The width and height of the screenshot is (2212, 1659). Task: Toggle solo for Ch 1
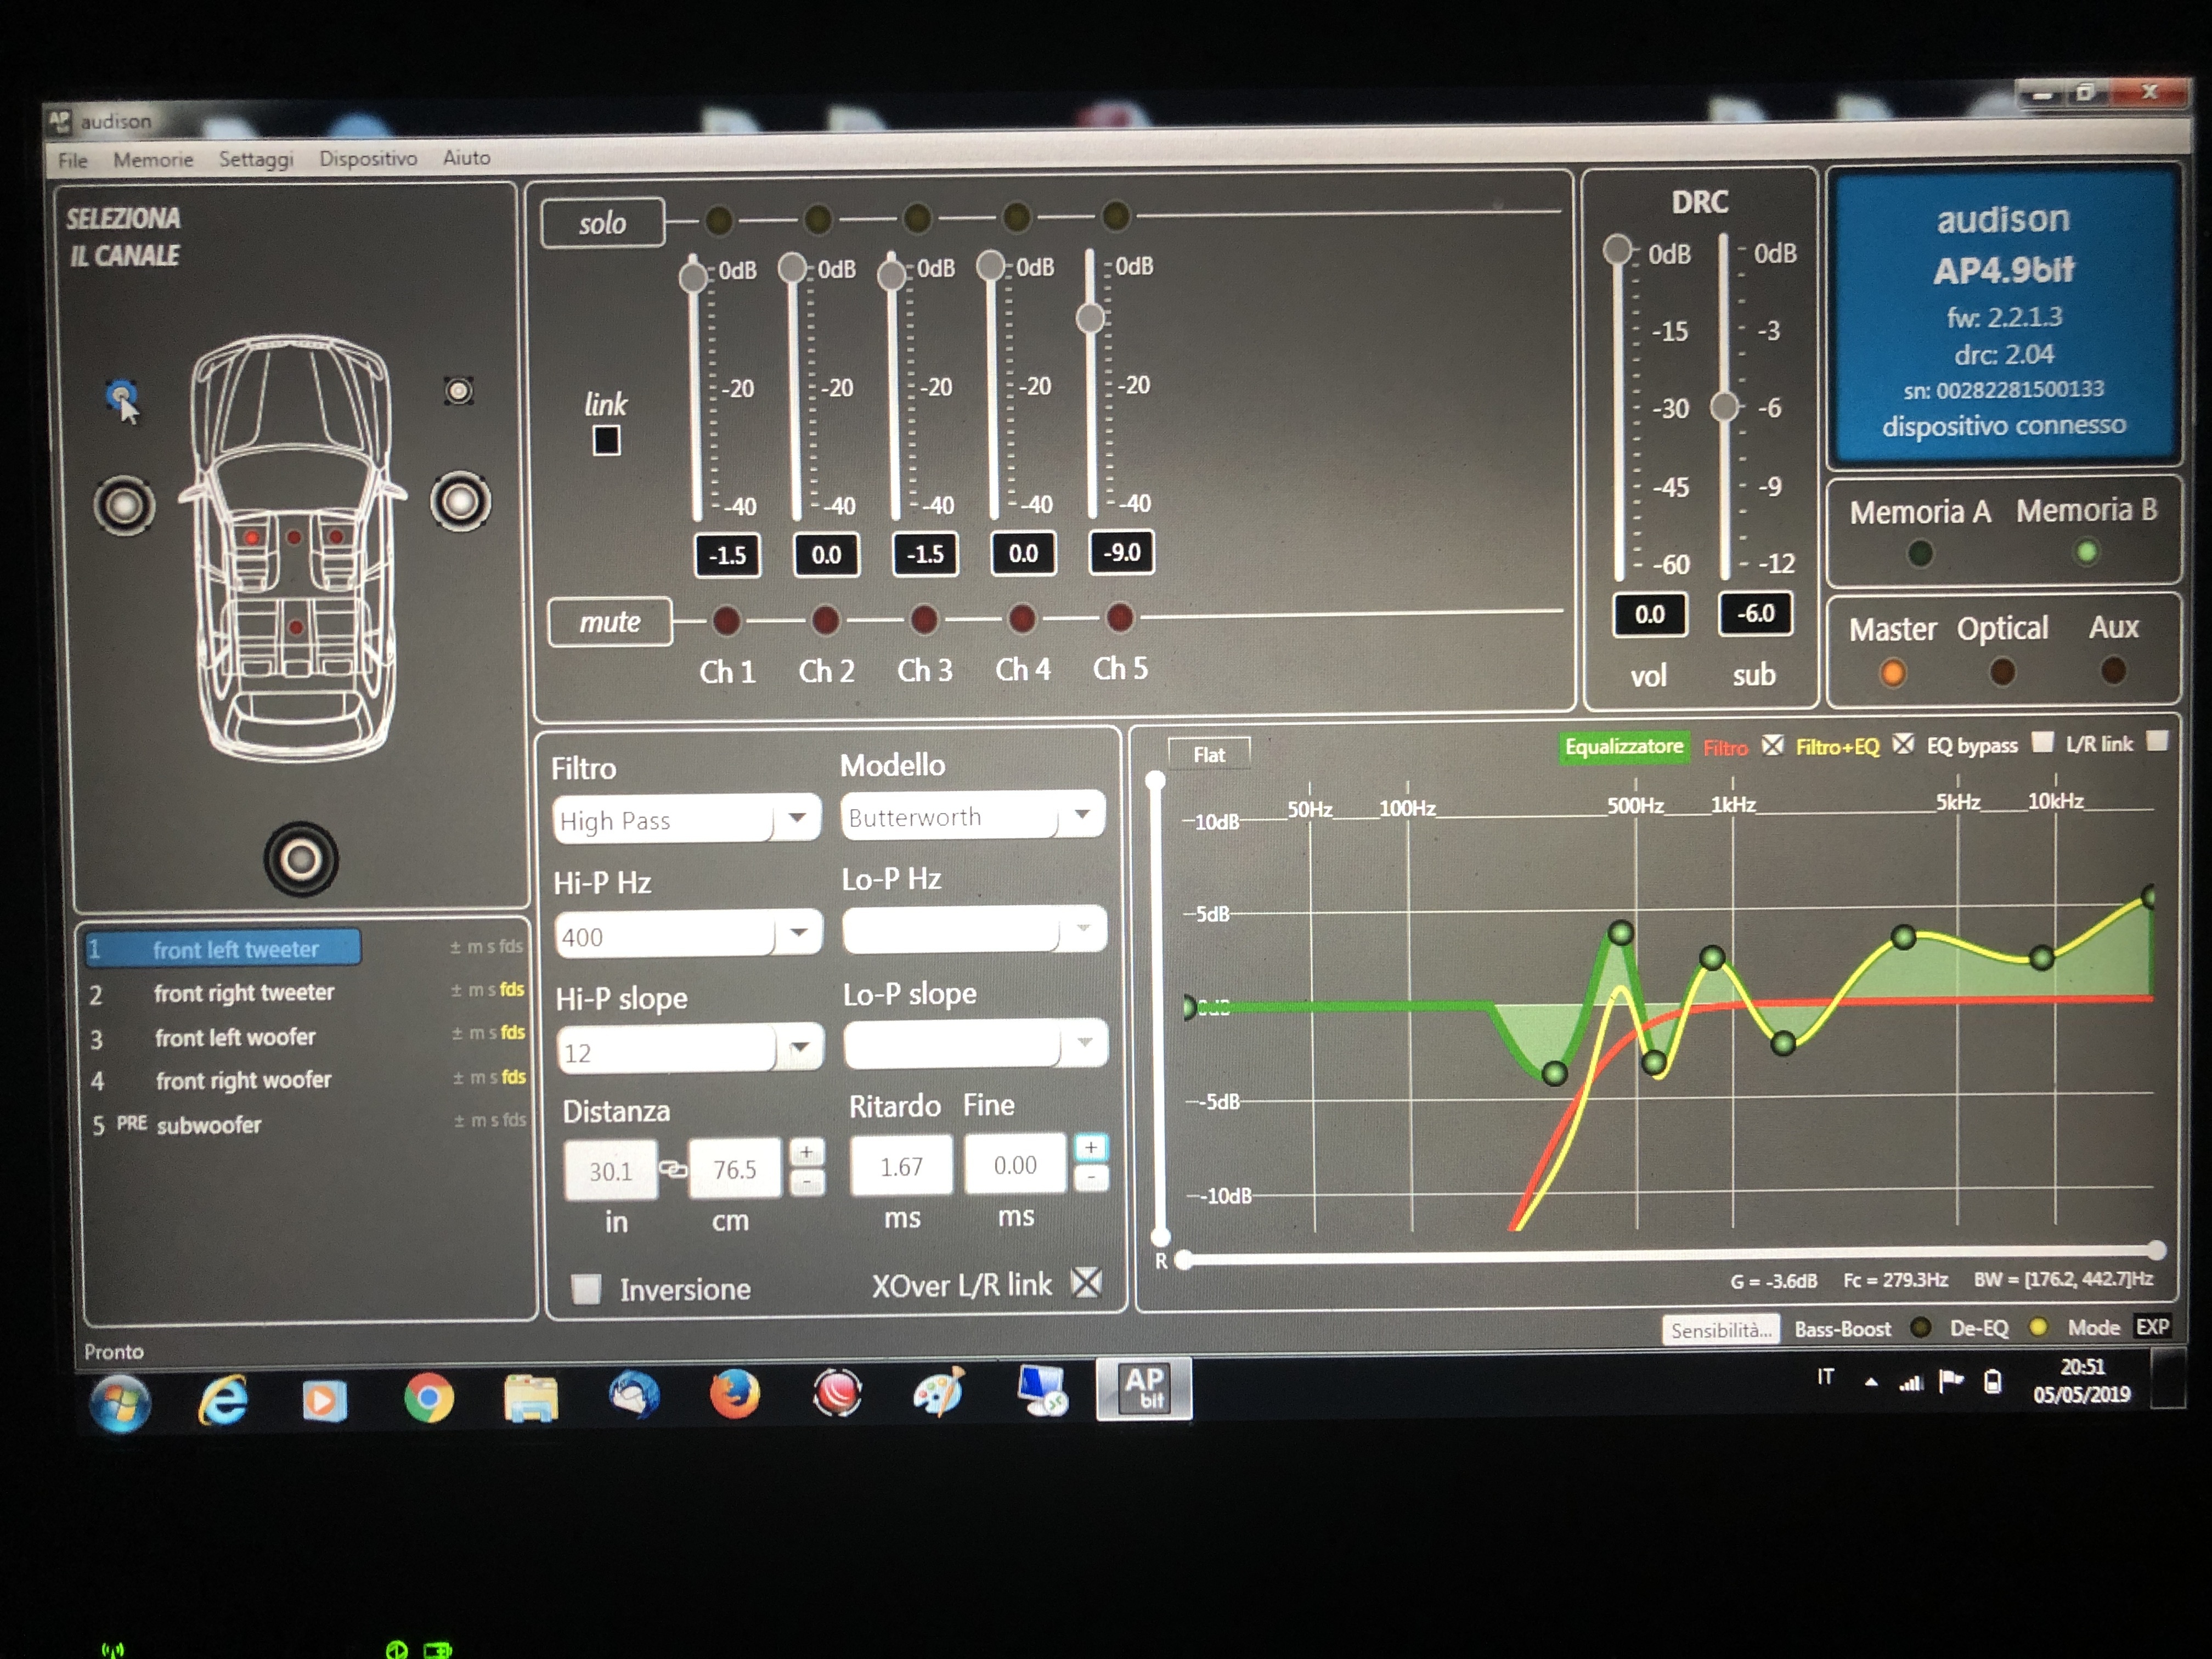[718, 219]
